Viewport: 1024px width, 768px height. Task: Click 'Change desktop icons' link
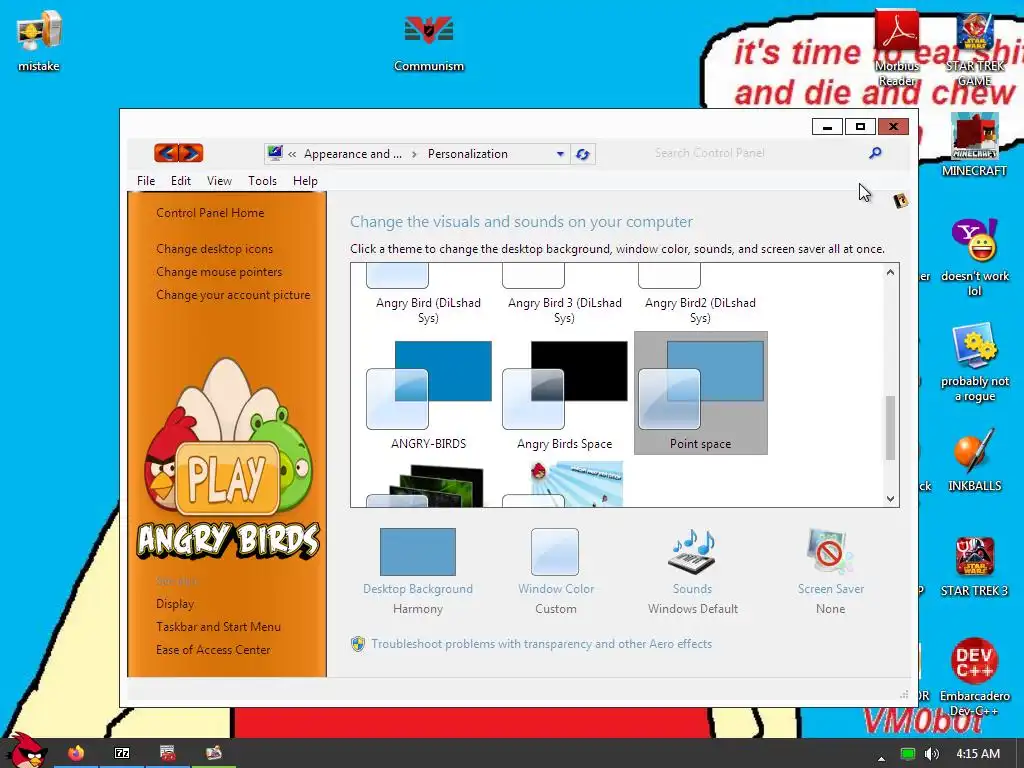tap(214, 249)
